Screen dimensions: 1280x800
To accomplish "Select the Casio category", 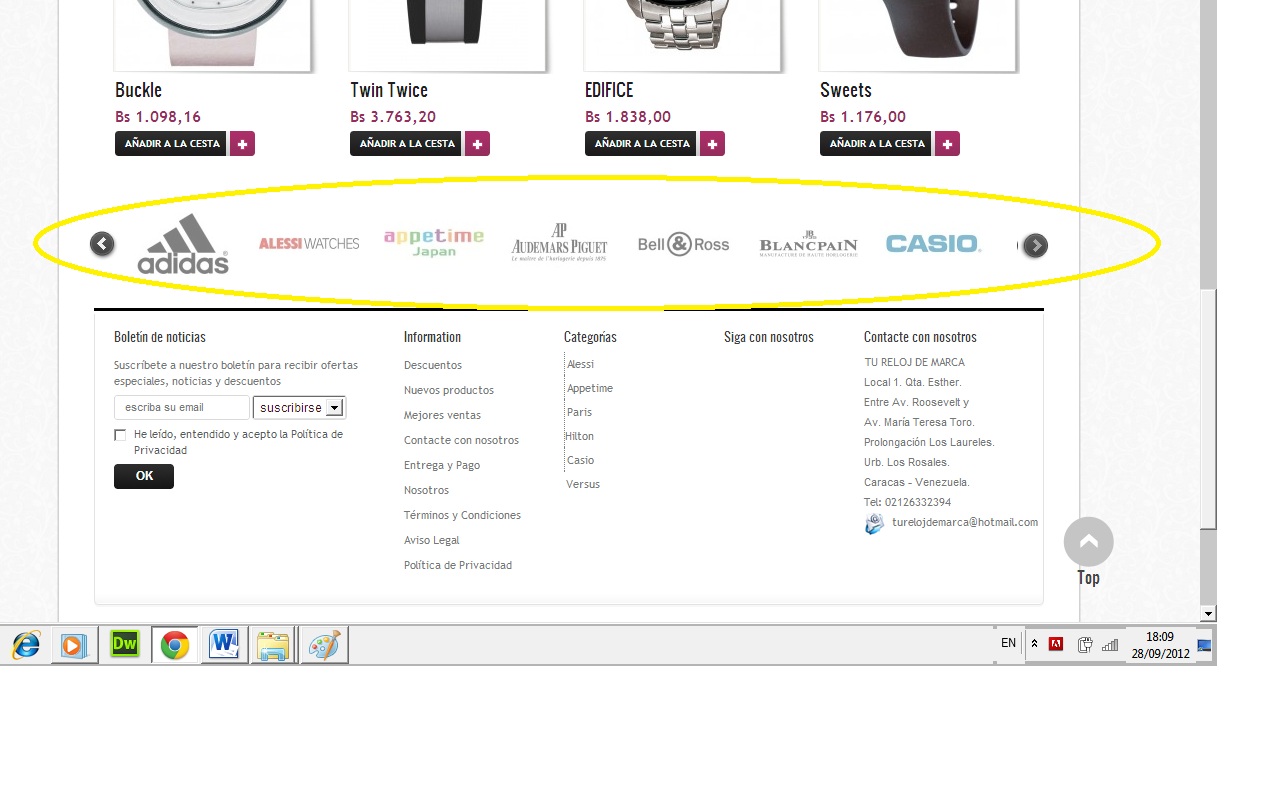I will click(580, 460).
